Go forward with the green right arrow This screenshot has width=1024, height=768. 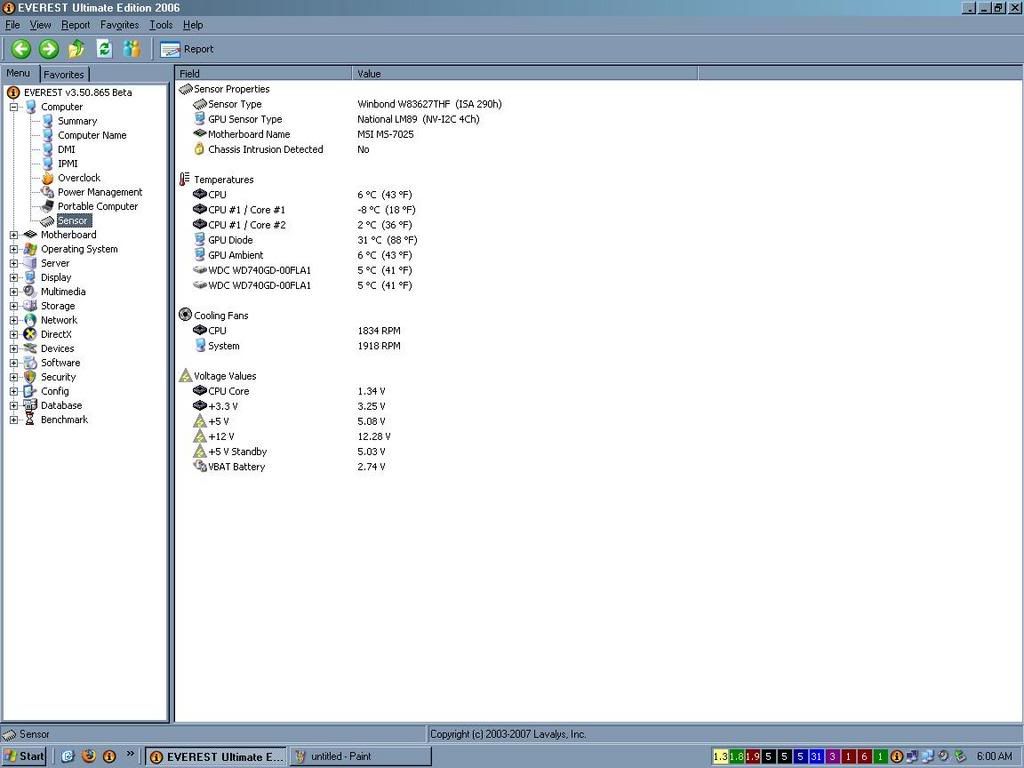pyautogui.click(x=49, y=49)
